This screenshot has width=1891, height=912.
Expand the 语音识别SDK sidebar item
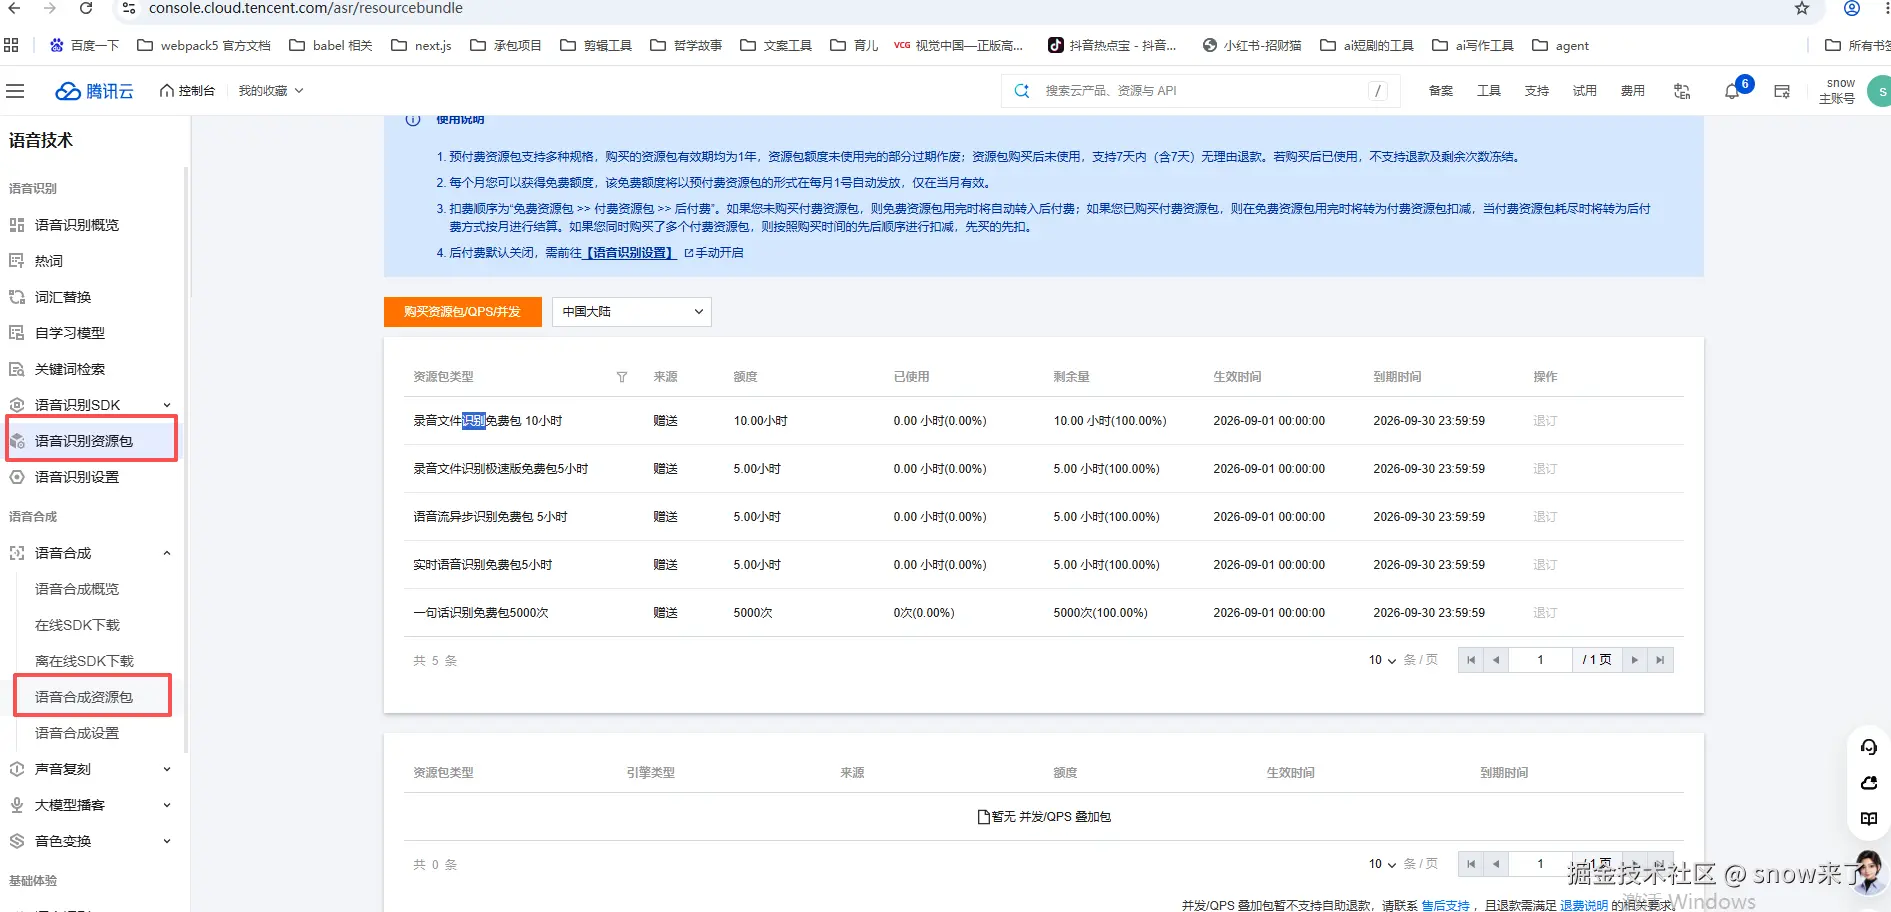point(167,405)
